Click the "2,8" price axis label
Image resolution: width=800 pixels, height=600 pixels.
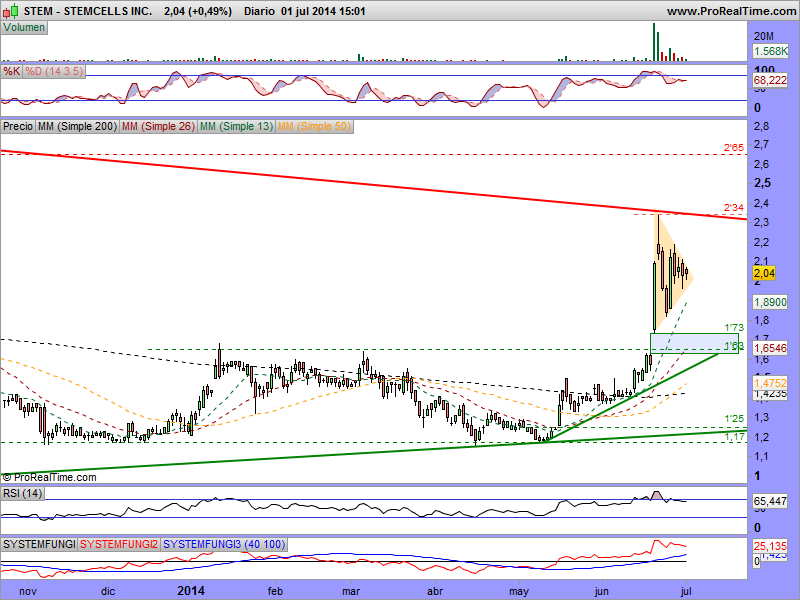(762, 126)
